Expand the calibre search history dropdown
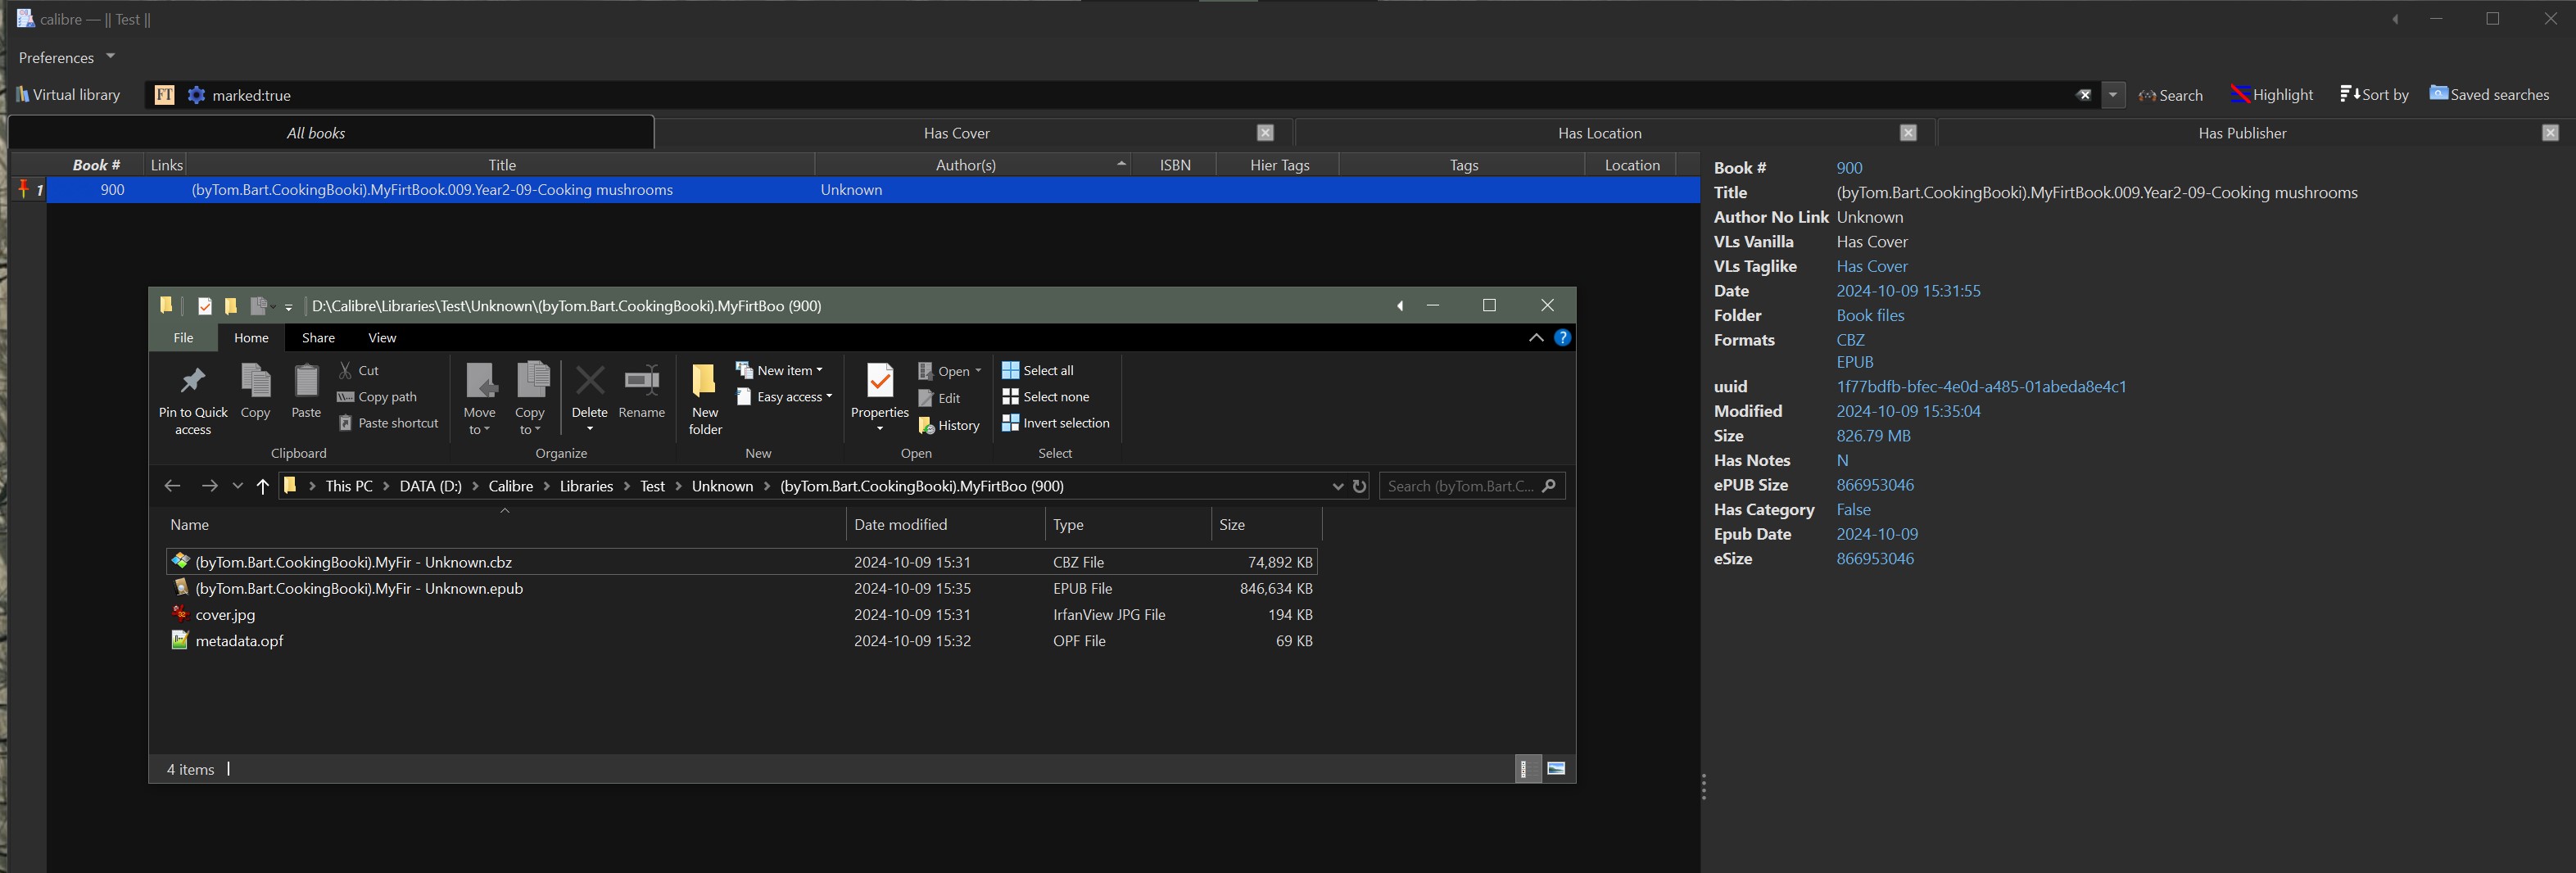The width and height of the screenshot is (2576, 873). (2112, 95)
